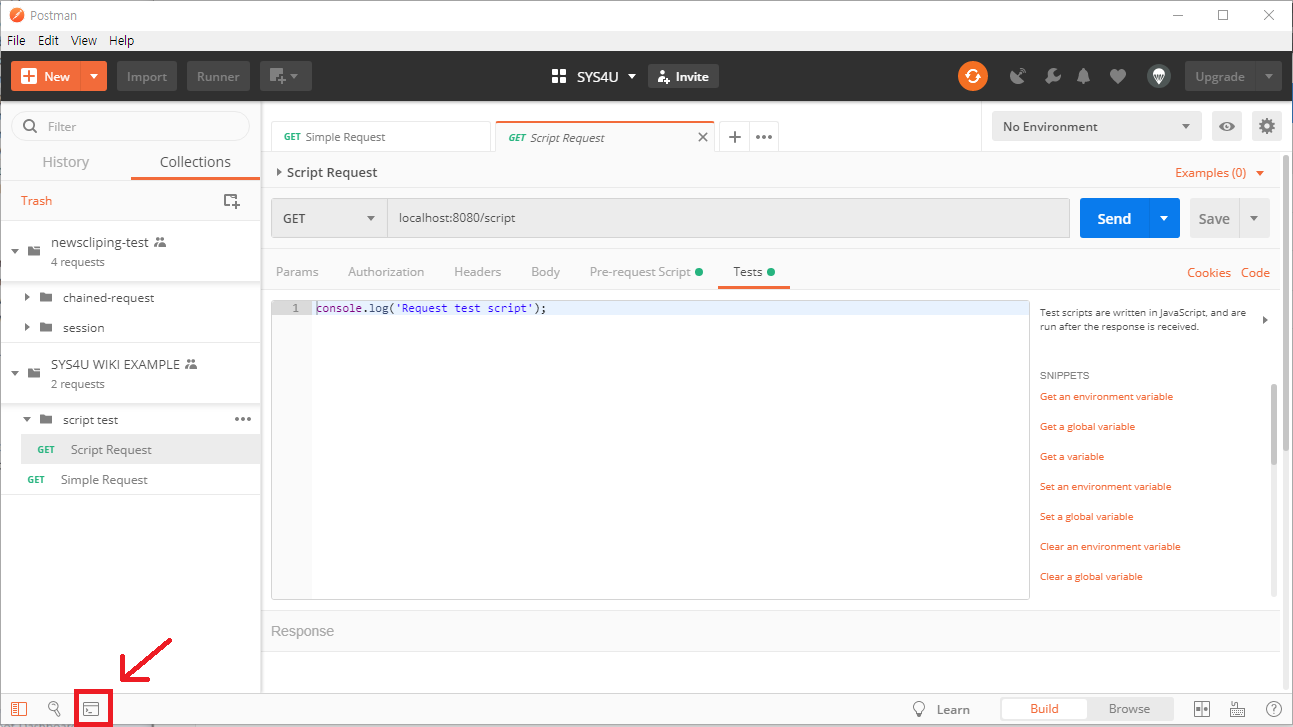1293x727 pixels.
Task: Open the No Environment dropdown
Action: tap(1097, 126)
